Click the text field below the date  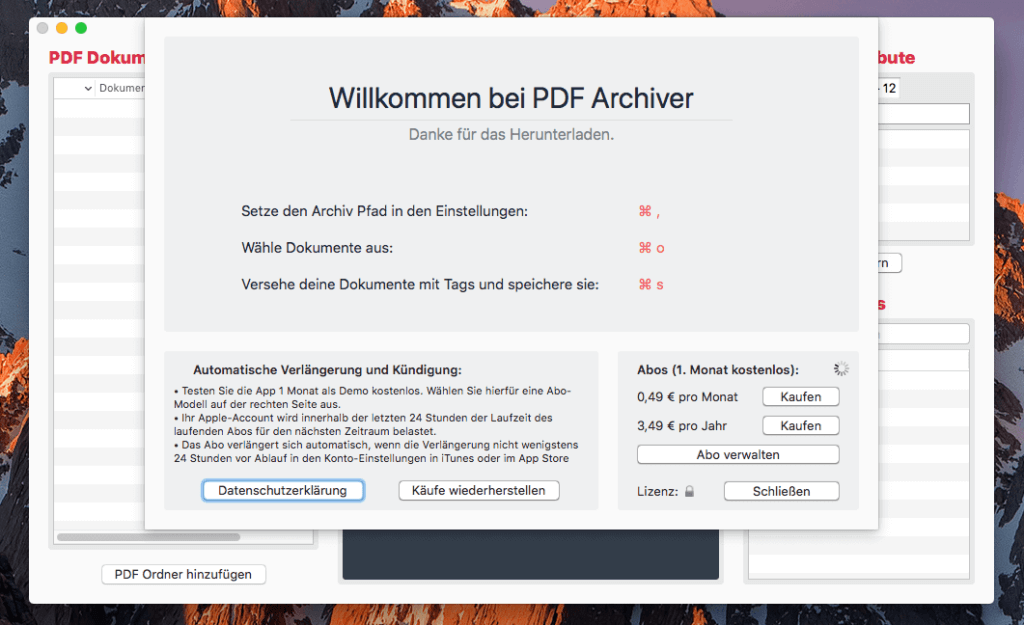click(x=924, y=113)
